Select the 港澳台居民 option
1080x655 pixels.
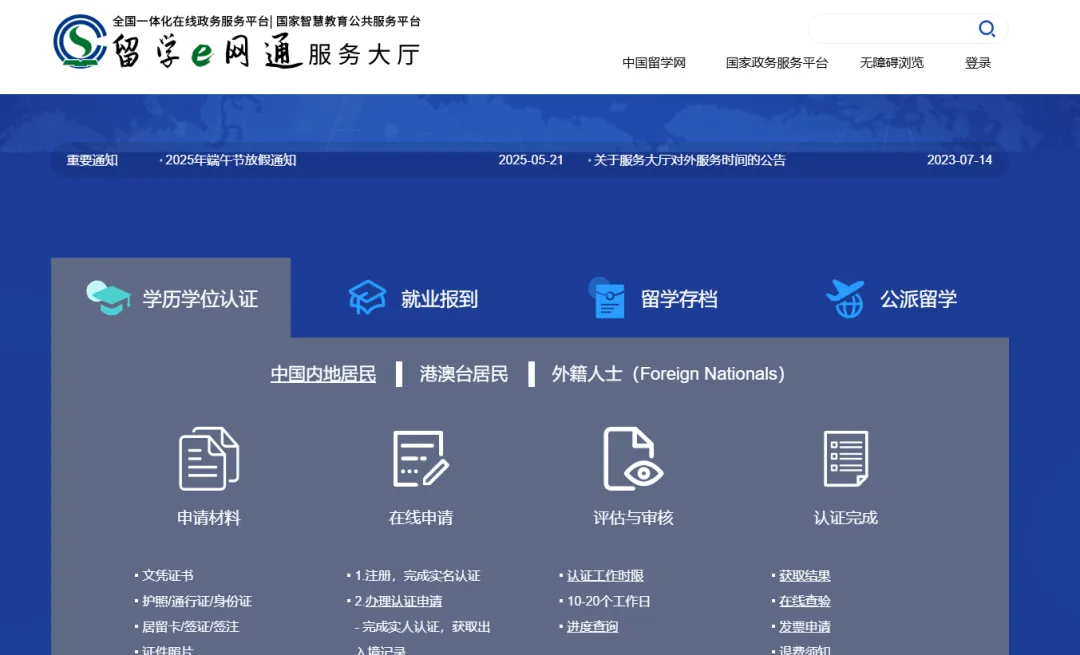[463, 374]
